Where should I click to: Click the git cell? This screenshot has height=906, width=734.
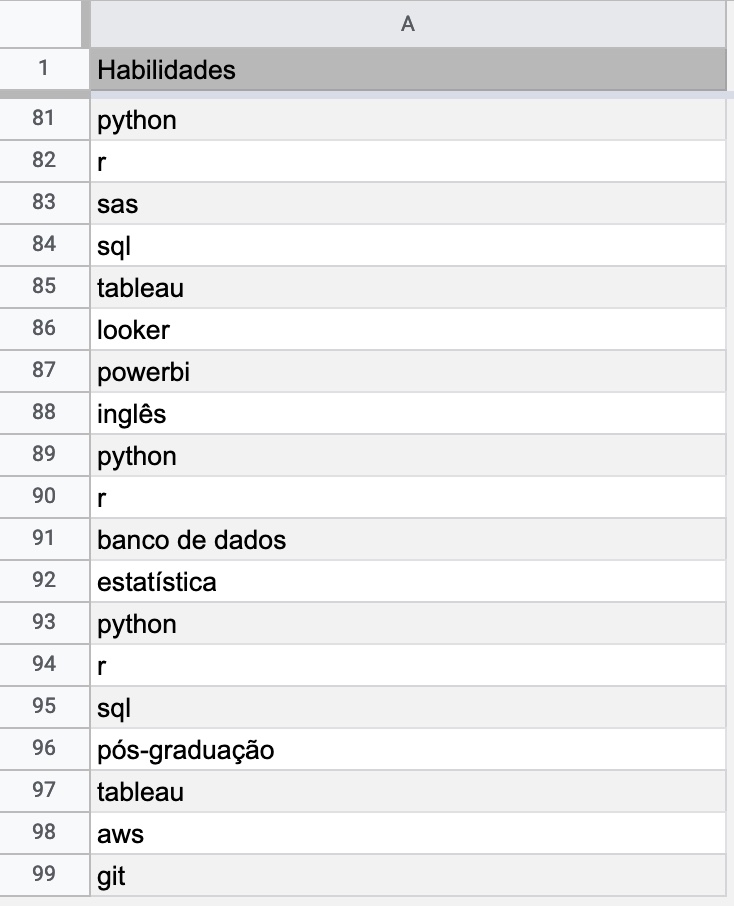[408, 875]
